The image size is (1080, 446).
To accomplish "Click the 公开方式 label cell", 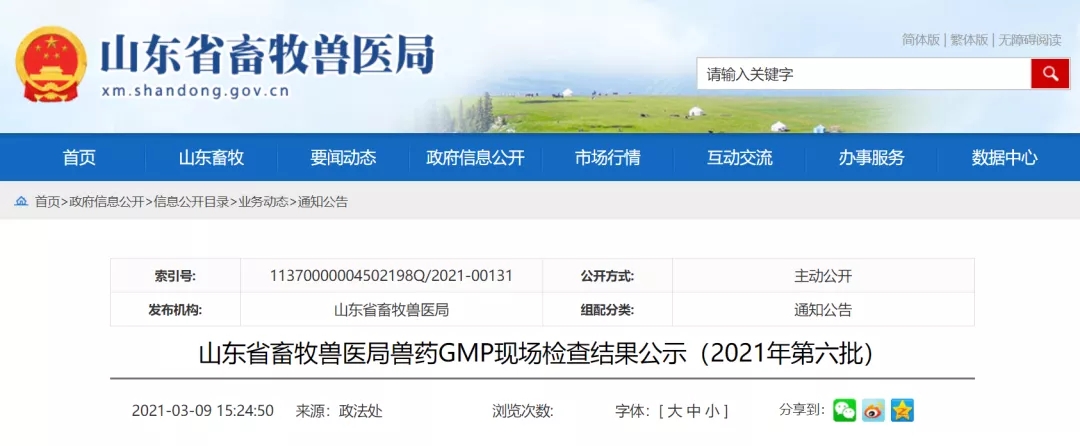I will pyautogui.click(x=608, y=276).
